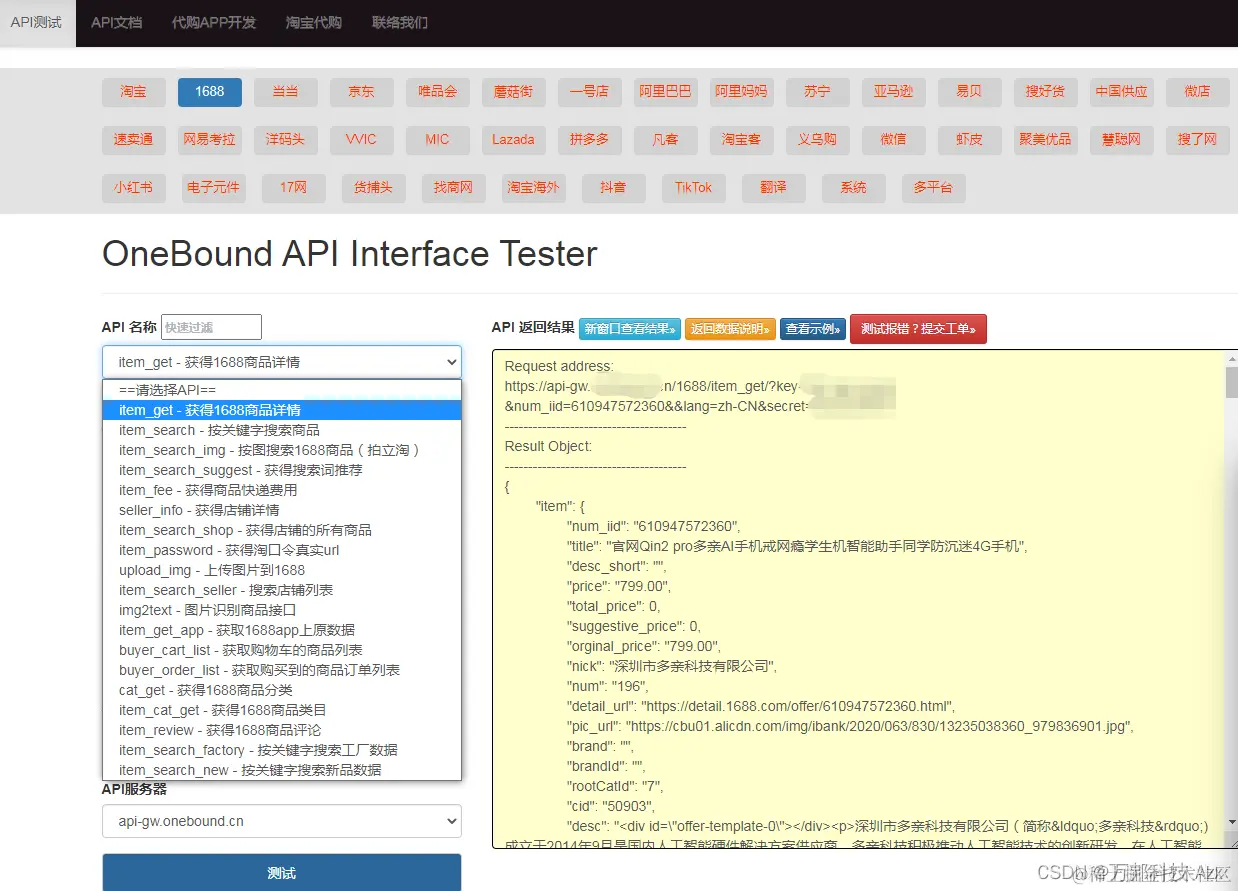Select the 抖音 platform button
1238x891 pixels.
point(614,187)
